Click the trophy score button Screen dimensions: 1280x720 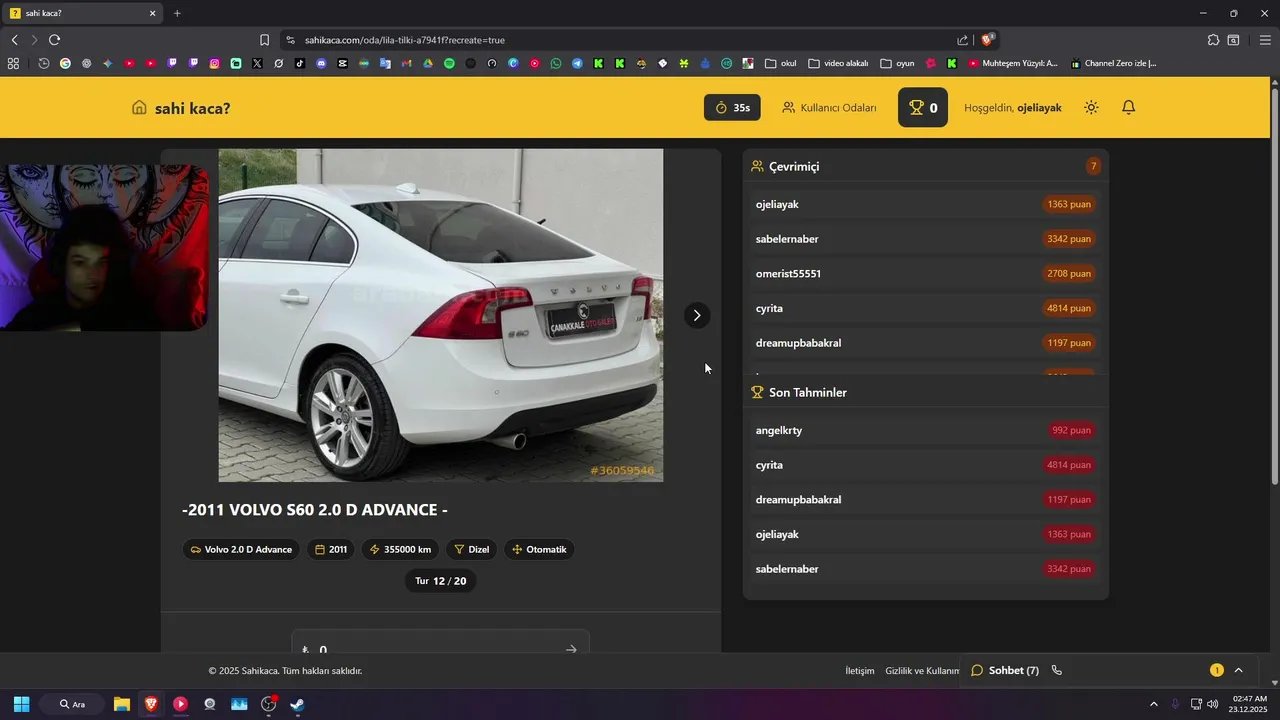pyautogui.click(x=922, y=108)
